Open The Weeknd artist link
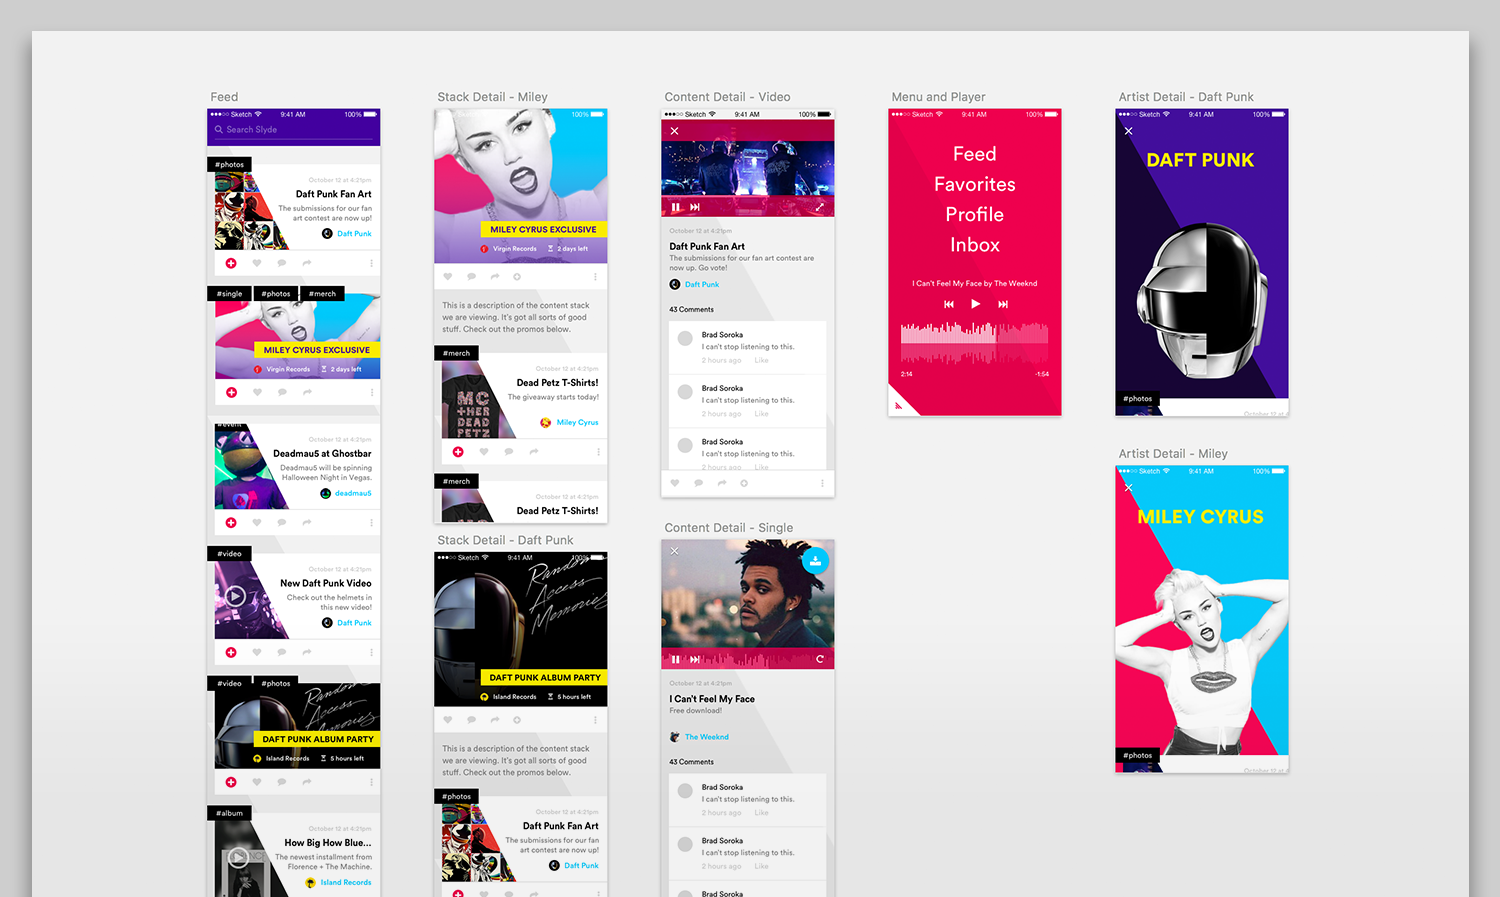 [706, 737]
